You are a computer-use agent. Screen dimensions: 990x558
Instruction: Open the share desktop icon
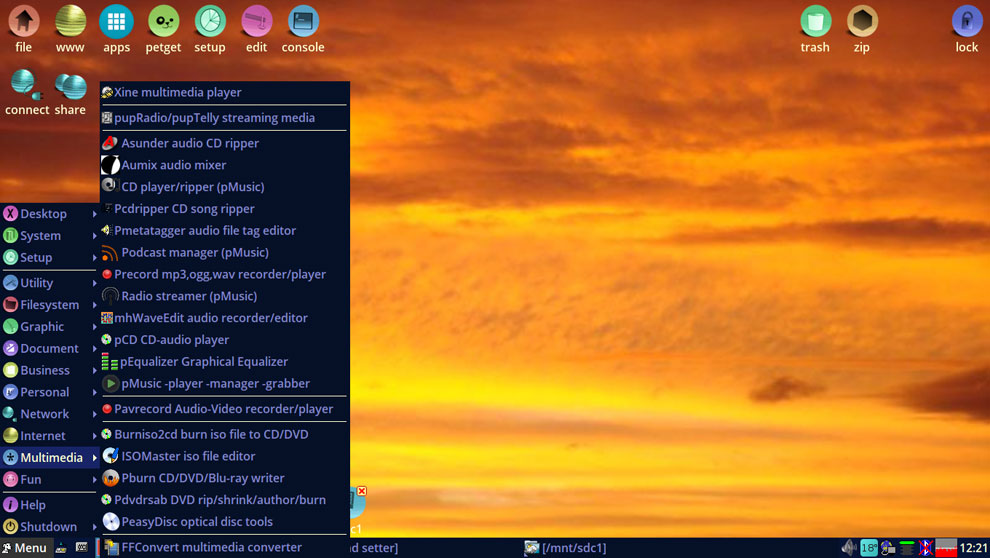[70, 92]
